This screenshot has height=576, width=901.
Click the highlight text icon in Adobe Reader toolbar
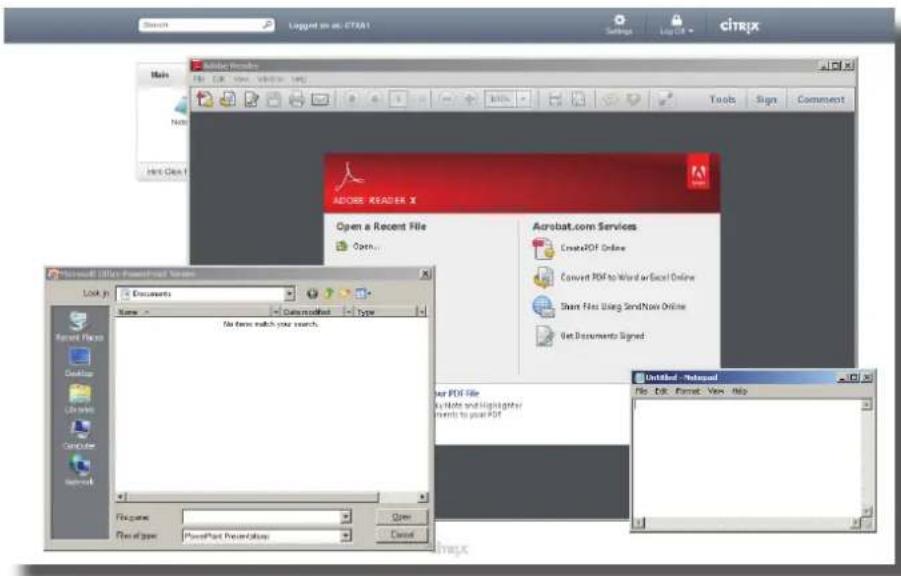(633, 99)
